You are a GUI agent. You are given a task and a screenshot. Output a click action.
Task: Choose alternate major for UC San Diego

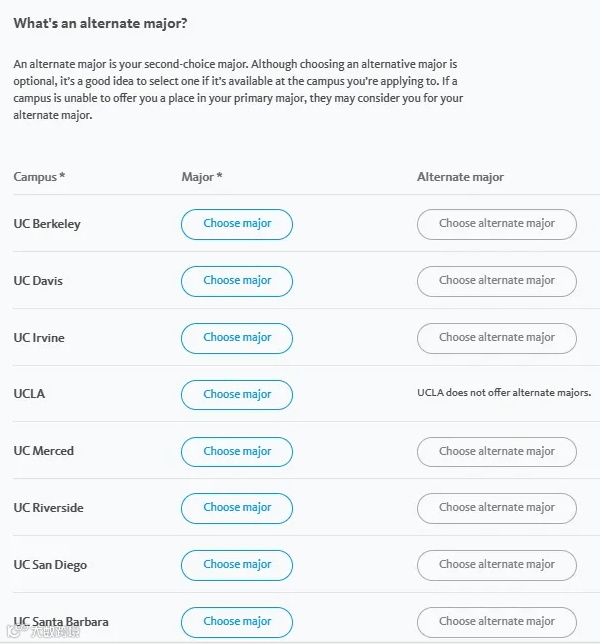click(496, 565)
